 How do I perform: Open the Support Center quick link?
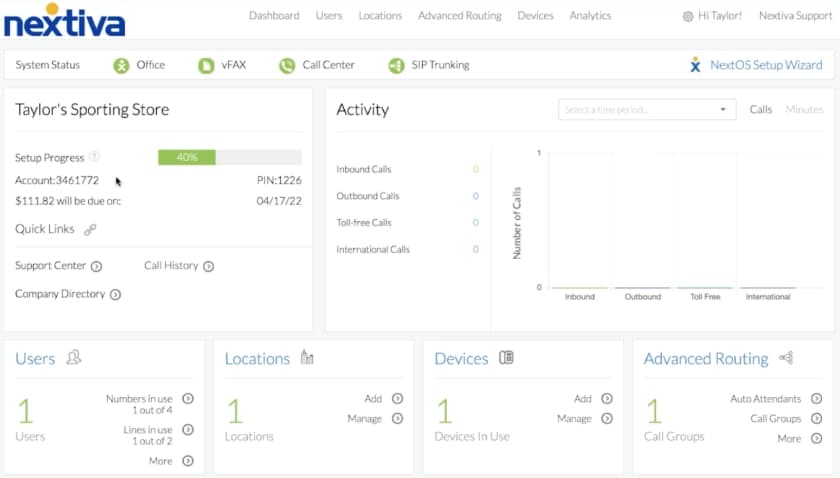(50, 266)
